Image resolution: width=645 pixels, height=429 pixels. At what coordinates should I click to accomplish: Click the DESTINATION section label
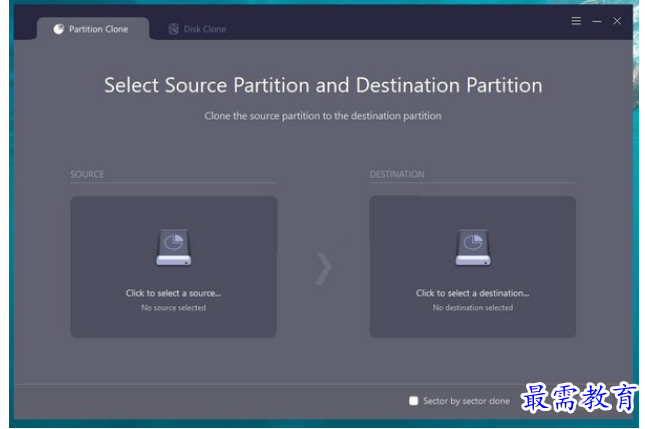[x=397, y=174]
